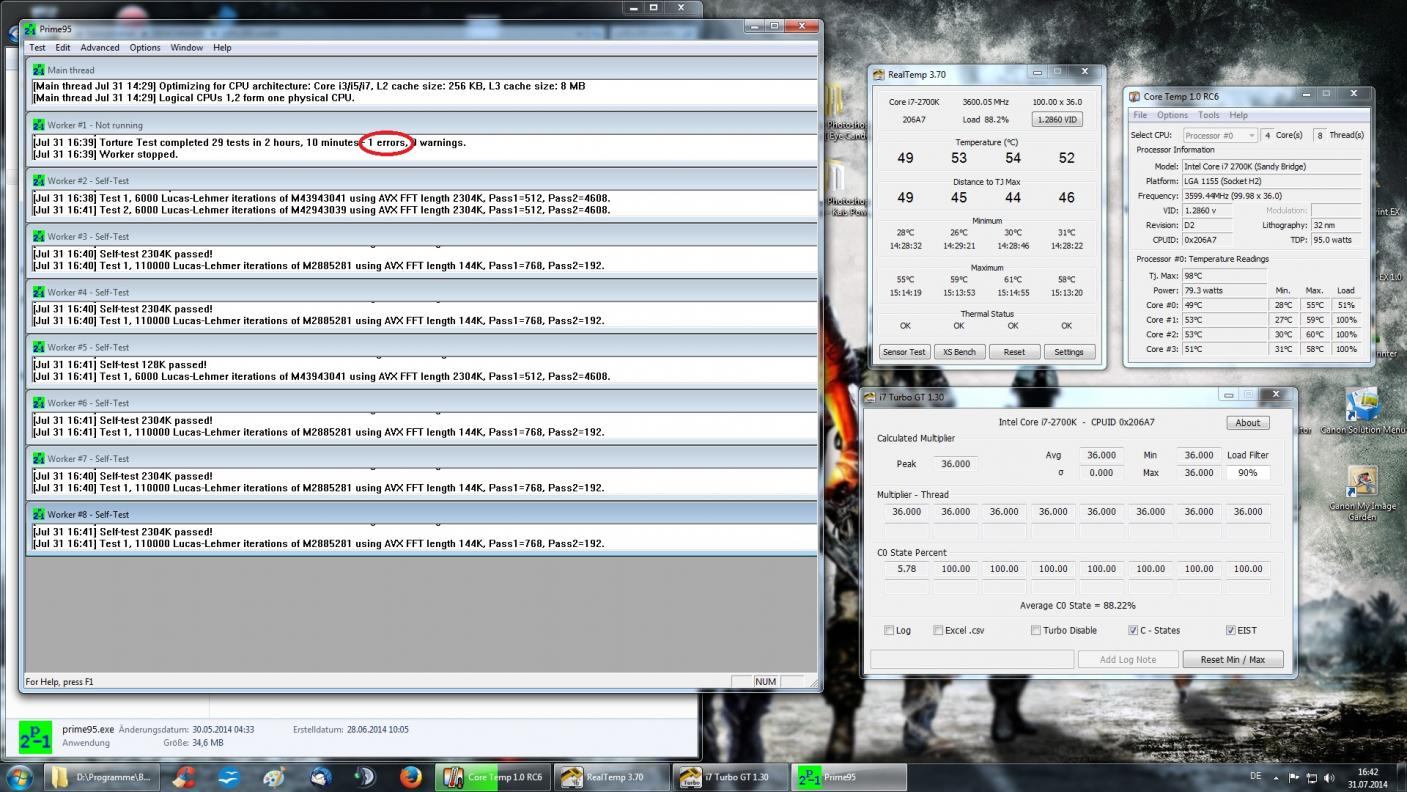
Task: Open Prime95 Window menu
Action: [187, 47]
